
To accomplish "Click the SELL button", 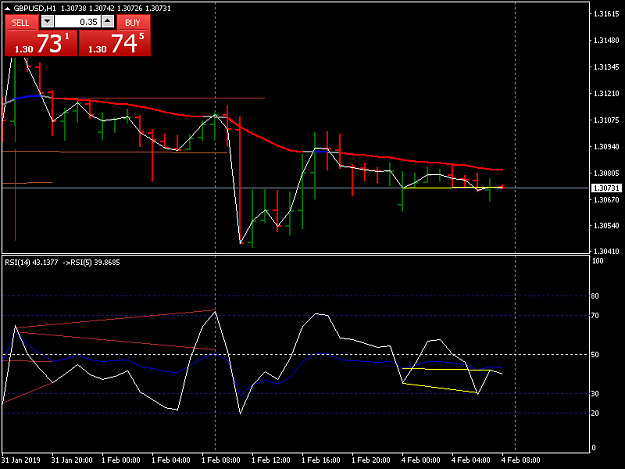I will 21,22.
